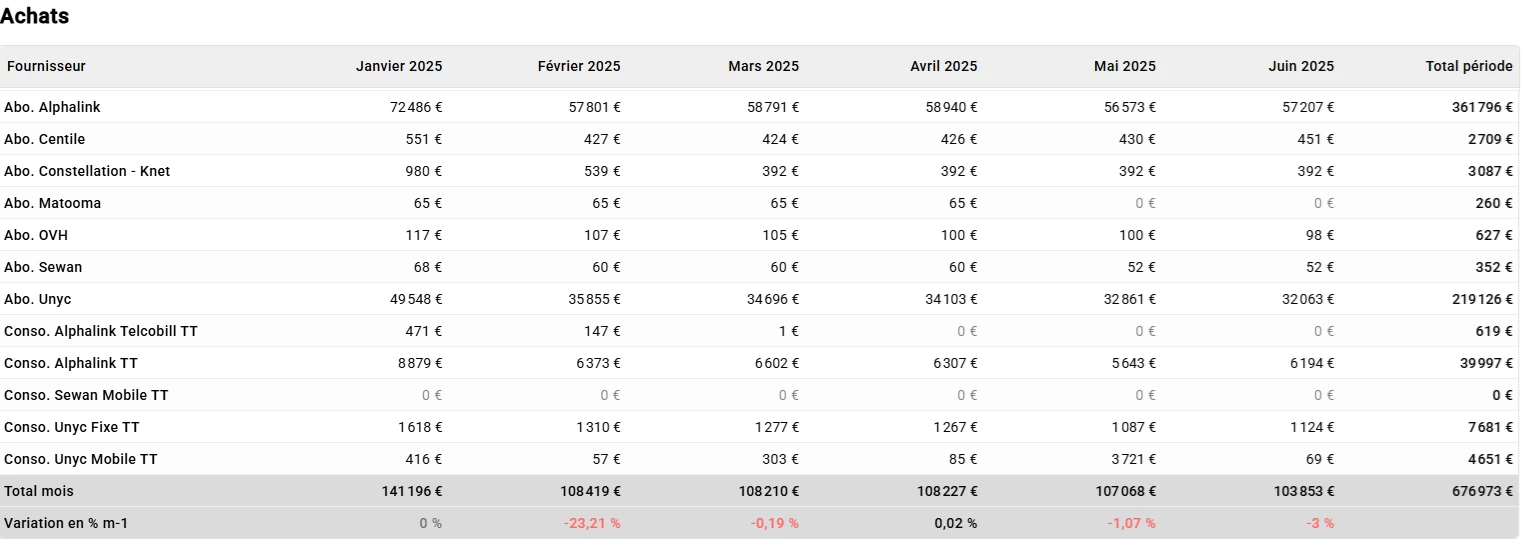The image size is (1523, 548).
Task: Click Abo. OVH March value 105 €
Action: coord(781,235)
